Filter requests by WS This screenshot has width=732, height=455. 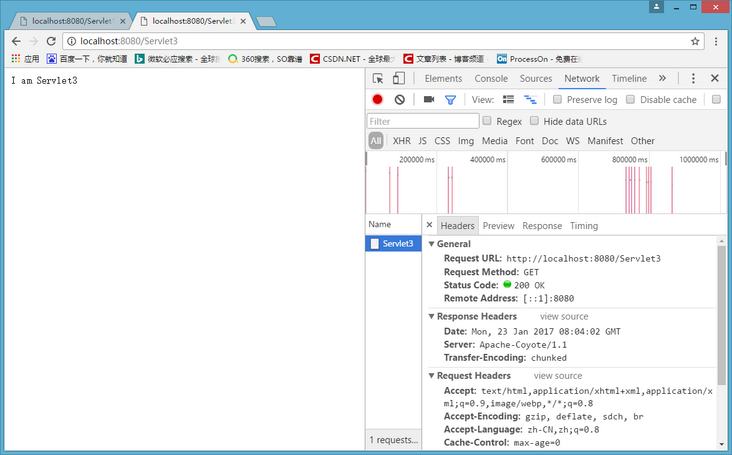coord(573,141)
